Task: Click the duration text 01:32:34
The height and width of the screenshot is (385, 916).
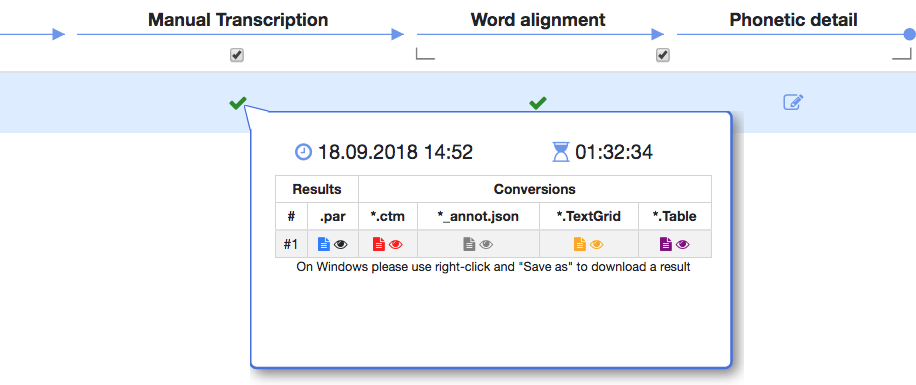Action: 614,152
